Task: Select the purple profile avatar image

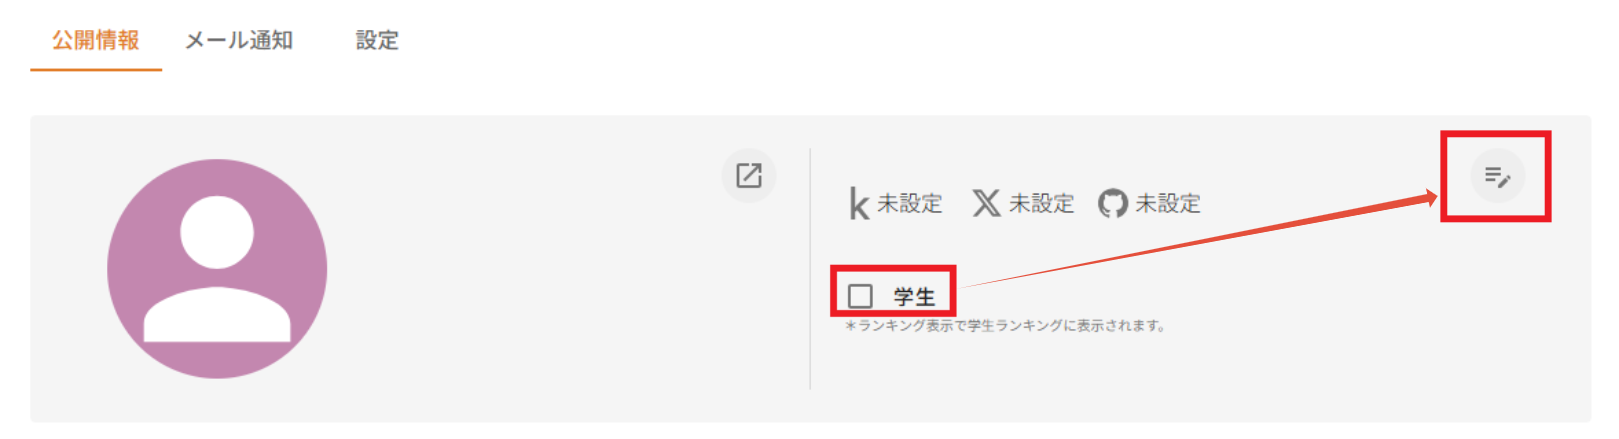Action: tap(217, 268)
